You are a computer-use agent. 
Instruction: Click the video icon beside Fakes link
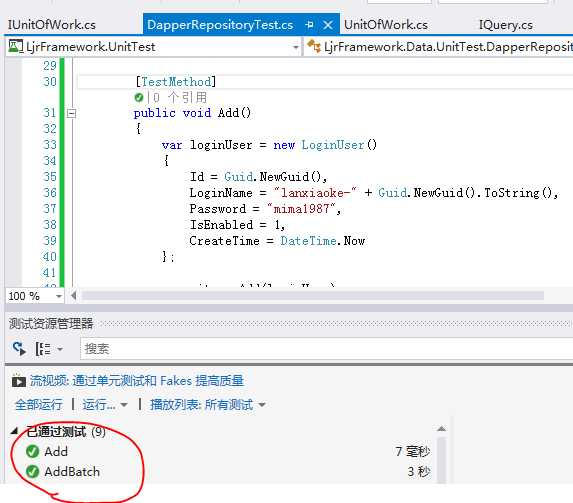pos(19,381)
